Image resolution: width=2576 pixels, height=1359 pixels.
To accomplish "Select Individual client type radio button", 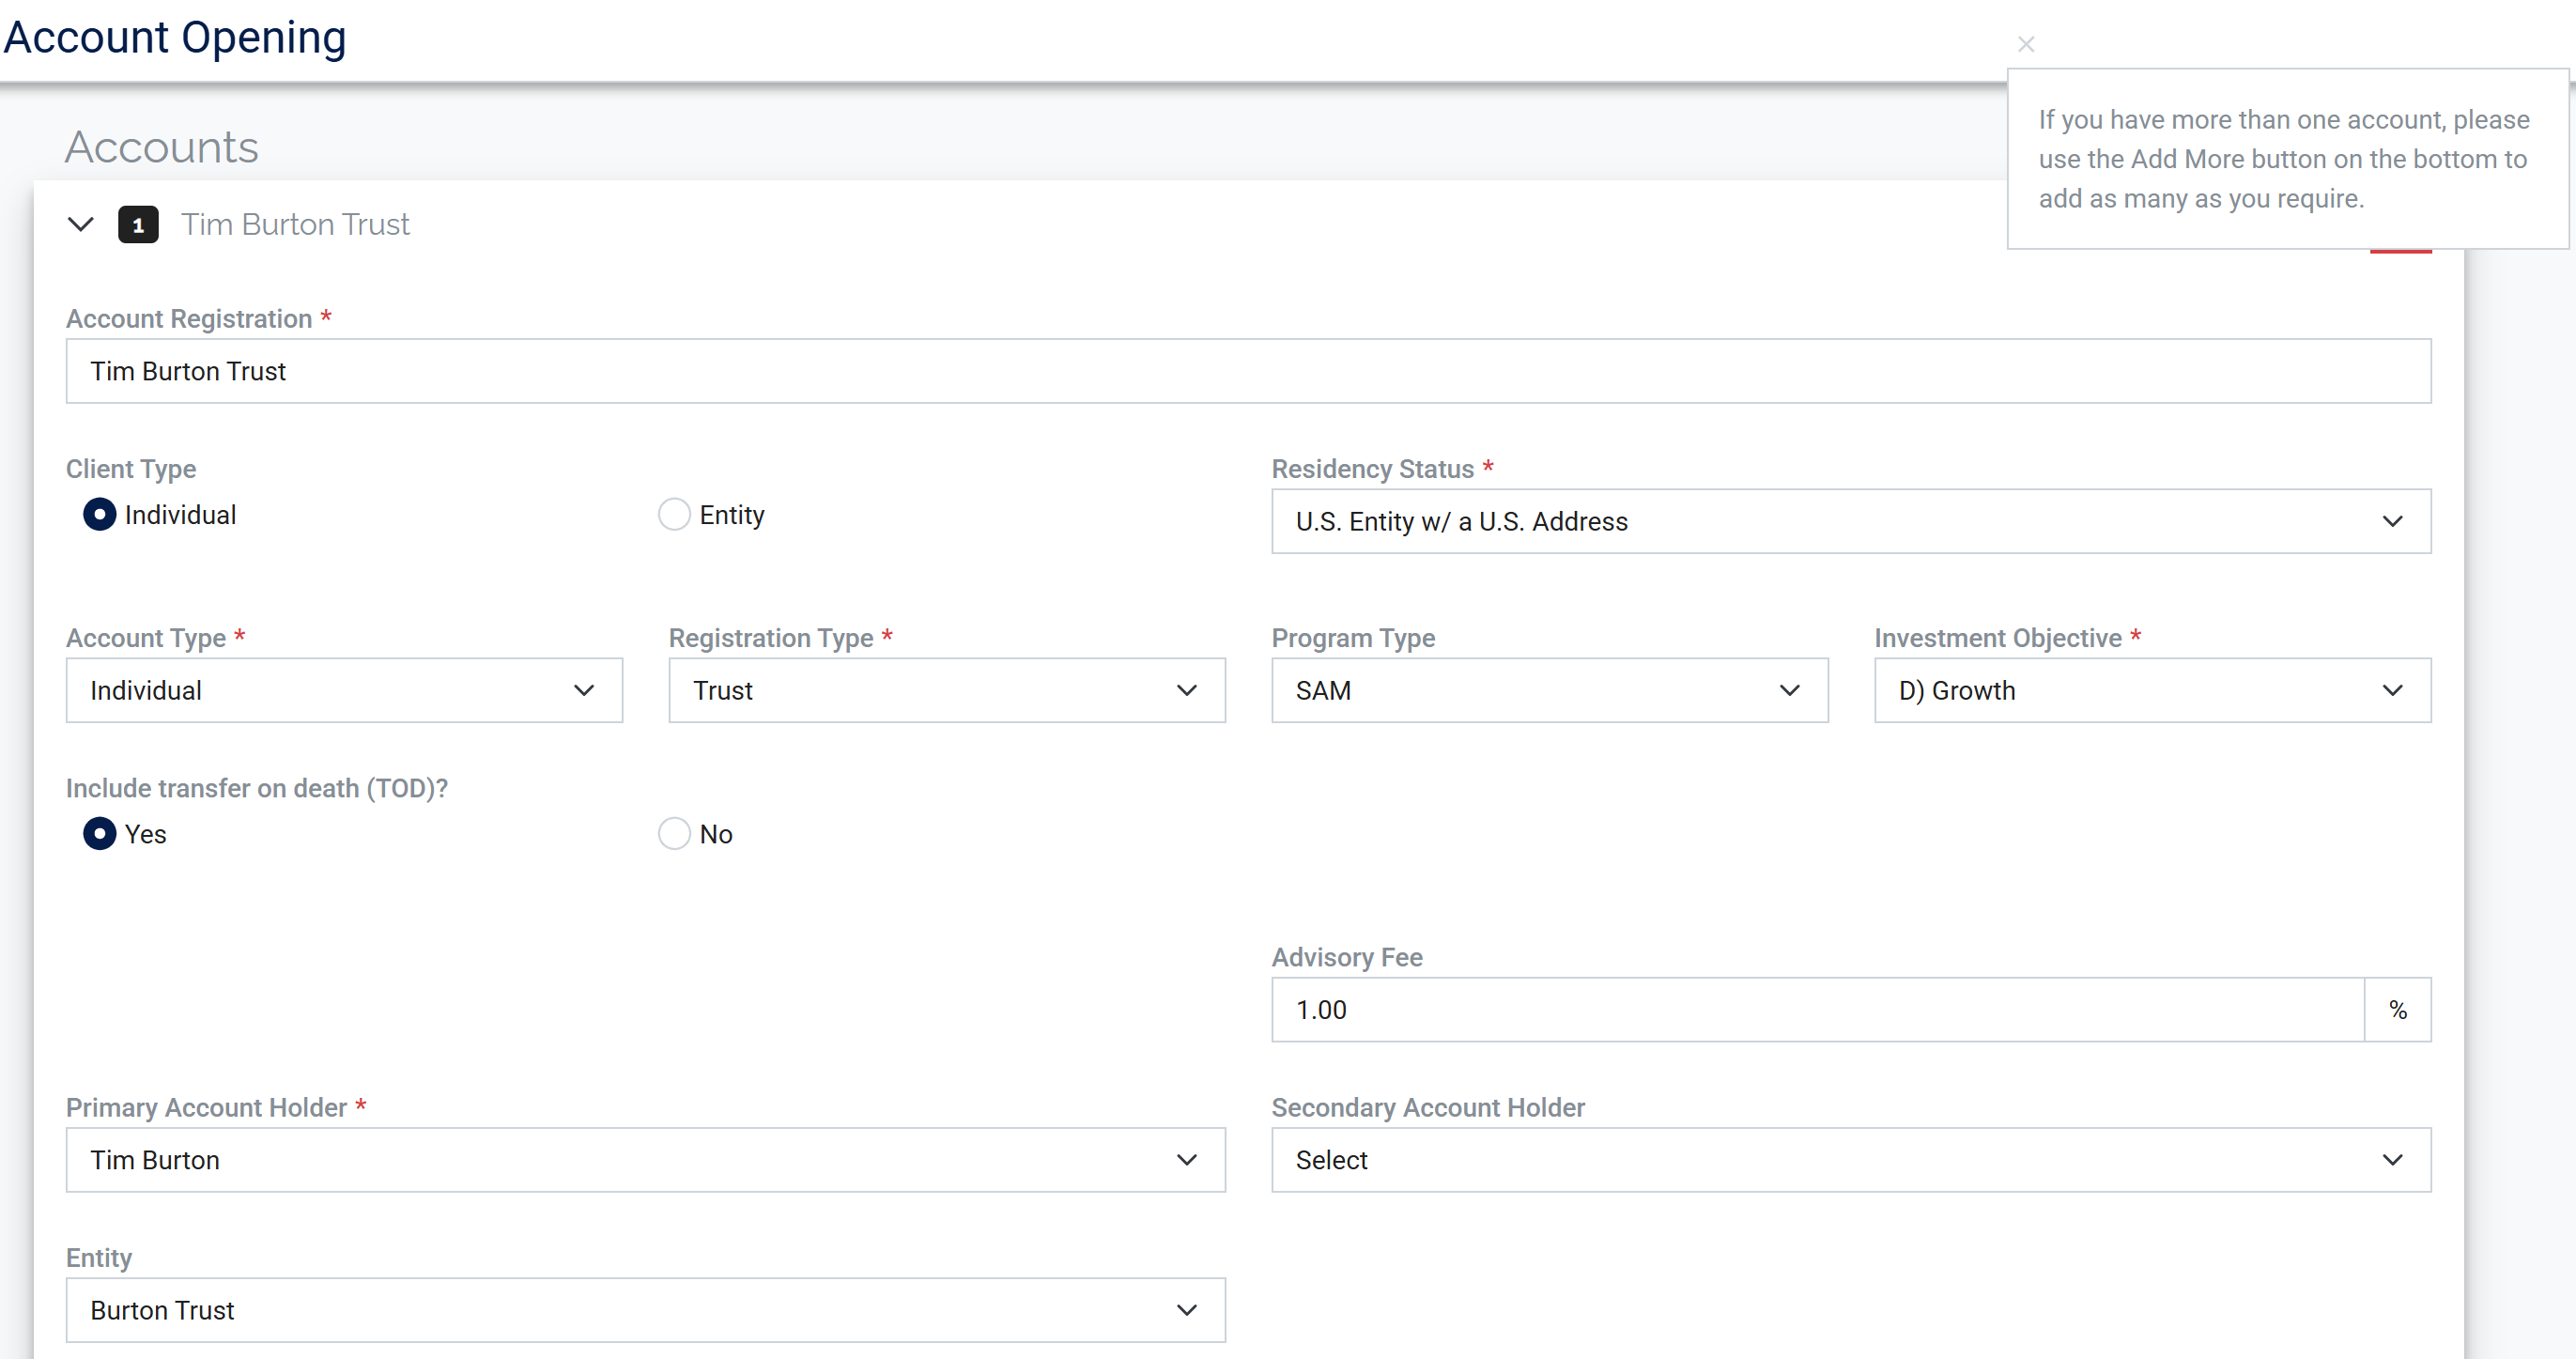I will pos(100,514).
